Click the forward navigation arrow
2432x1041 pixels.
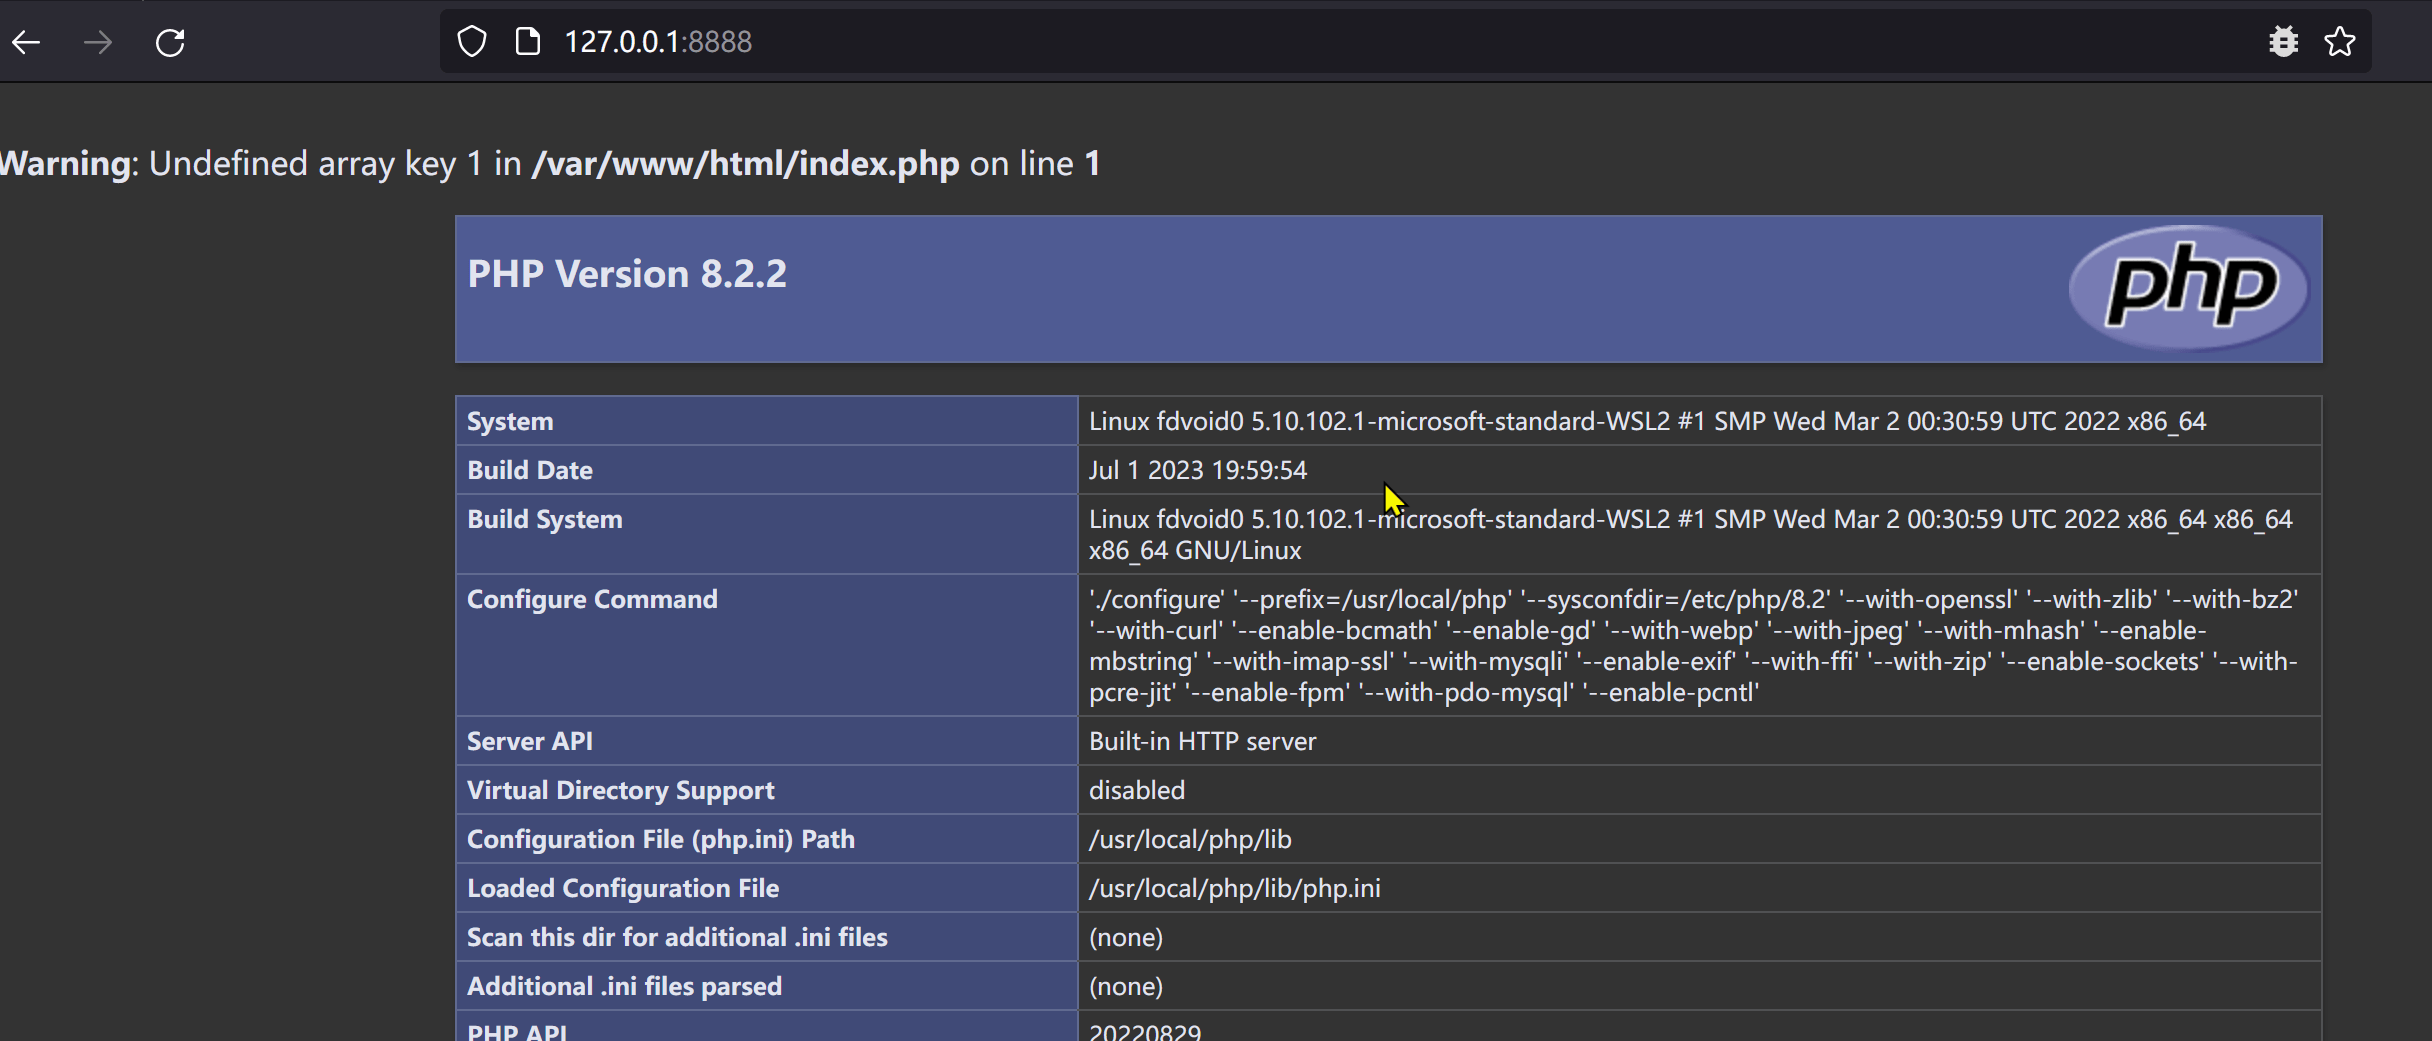(x=98, y=42)
